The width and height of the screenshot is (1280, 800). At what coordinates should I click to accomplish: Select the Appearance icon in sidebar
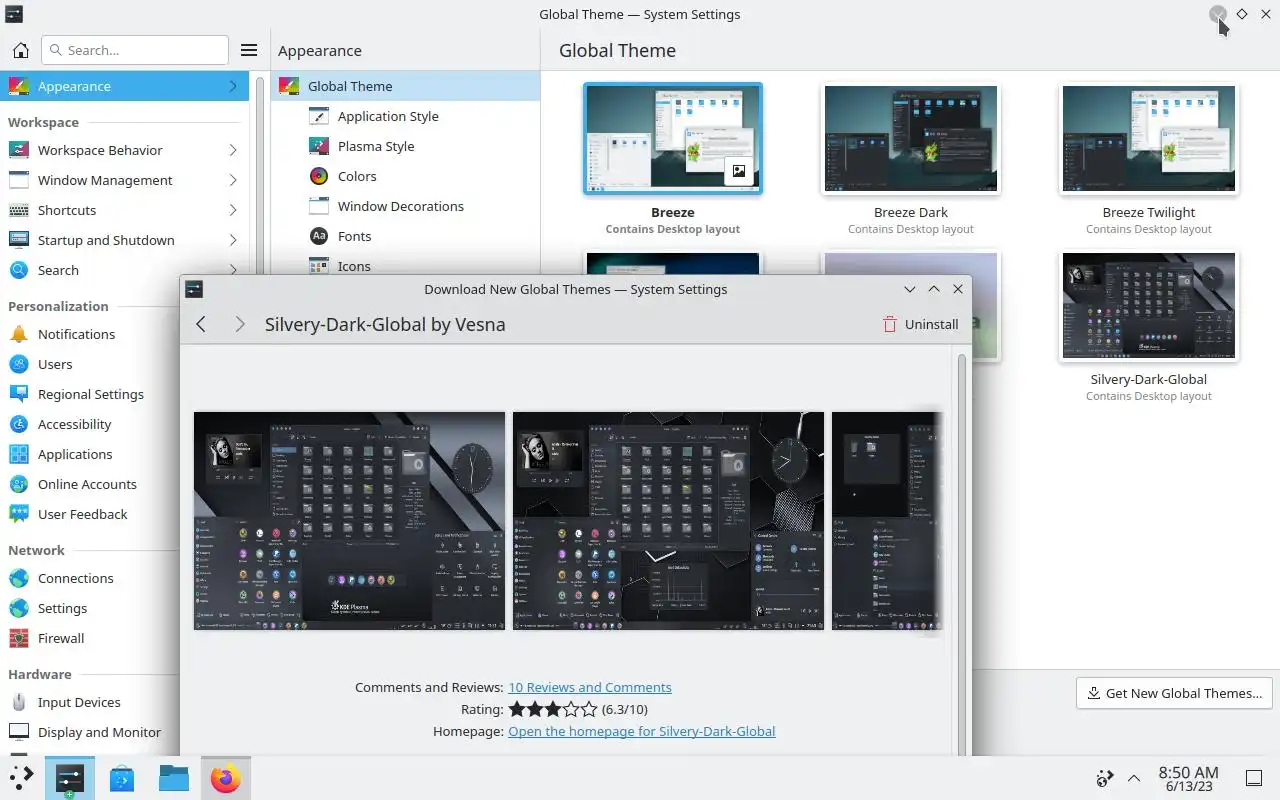(19, 86)
